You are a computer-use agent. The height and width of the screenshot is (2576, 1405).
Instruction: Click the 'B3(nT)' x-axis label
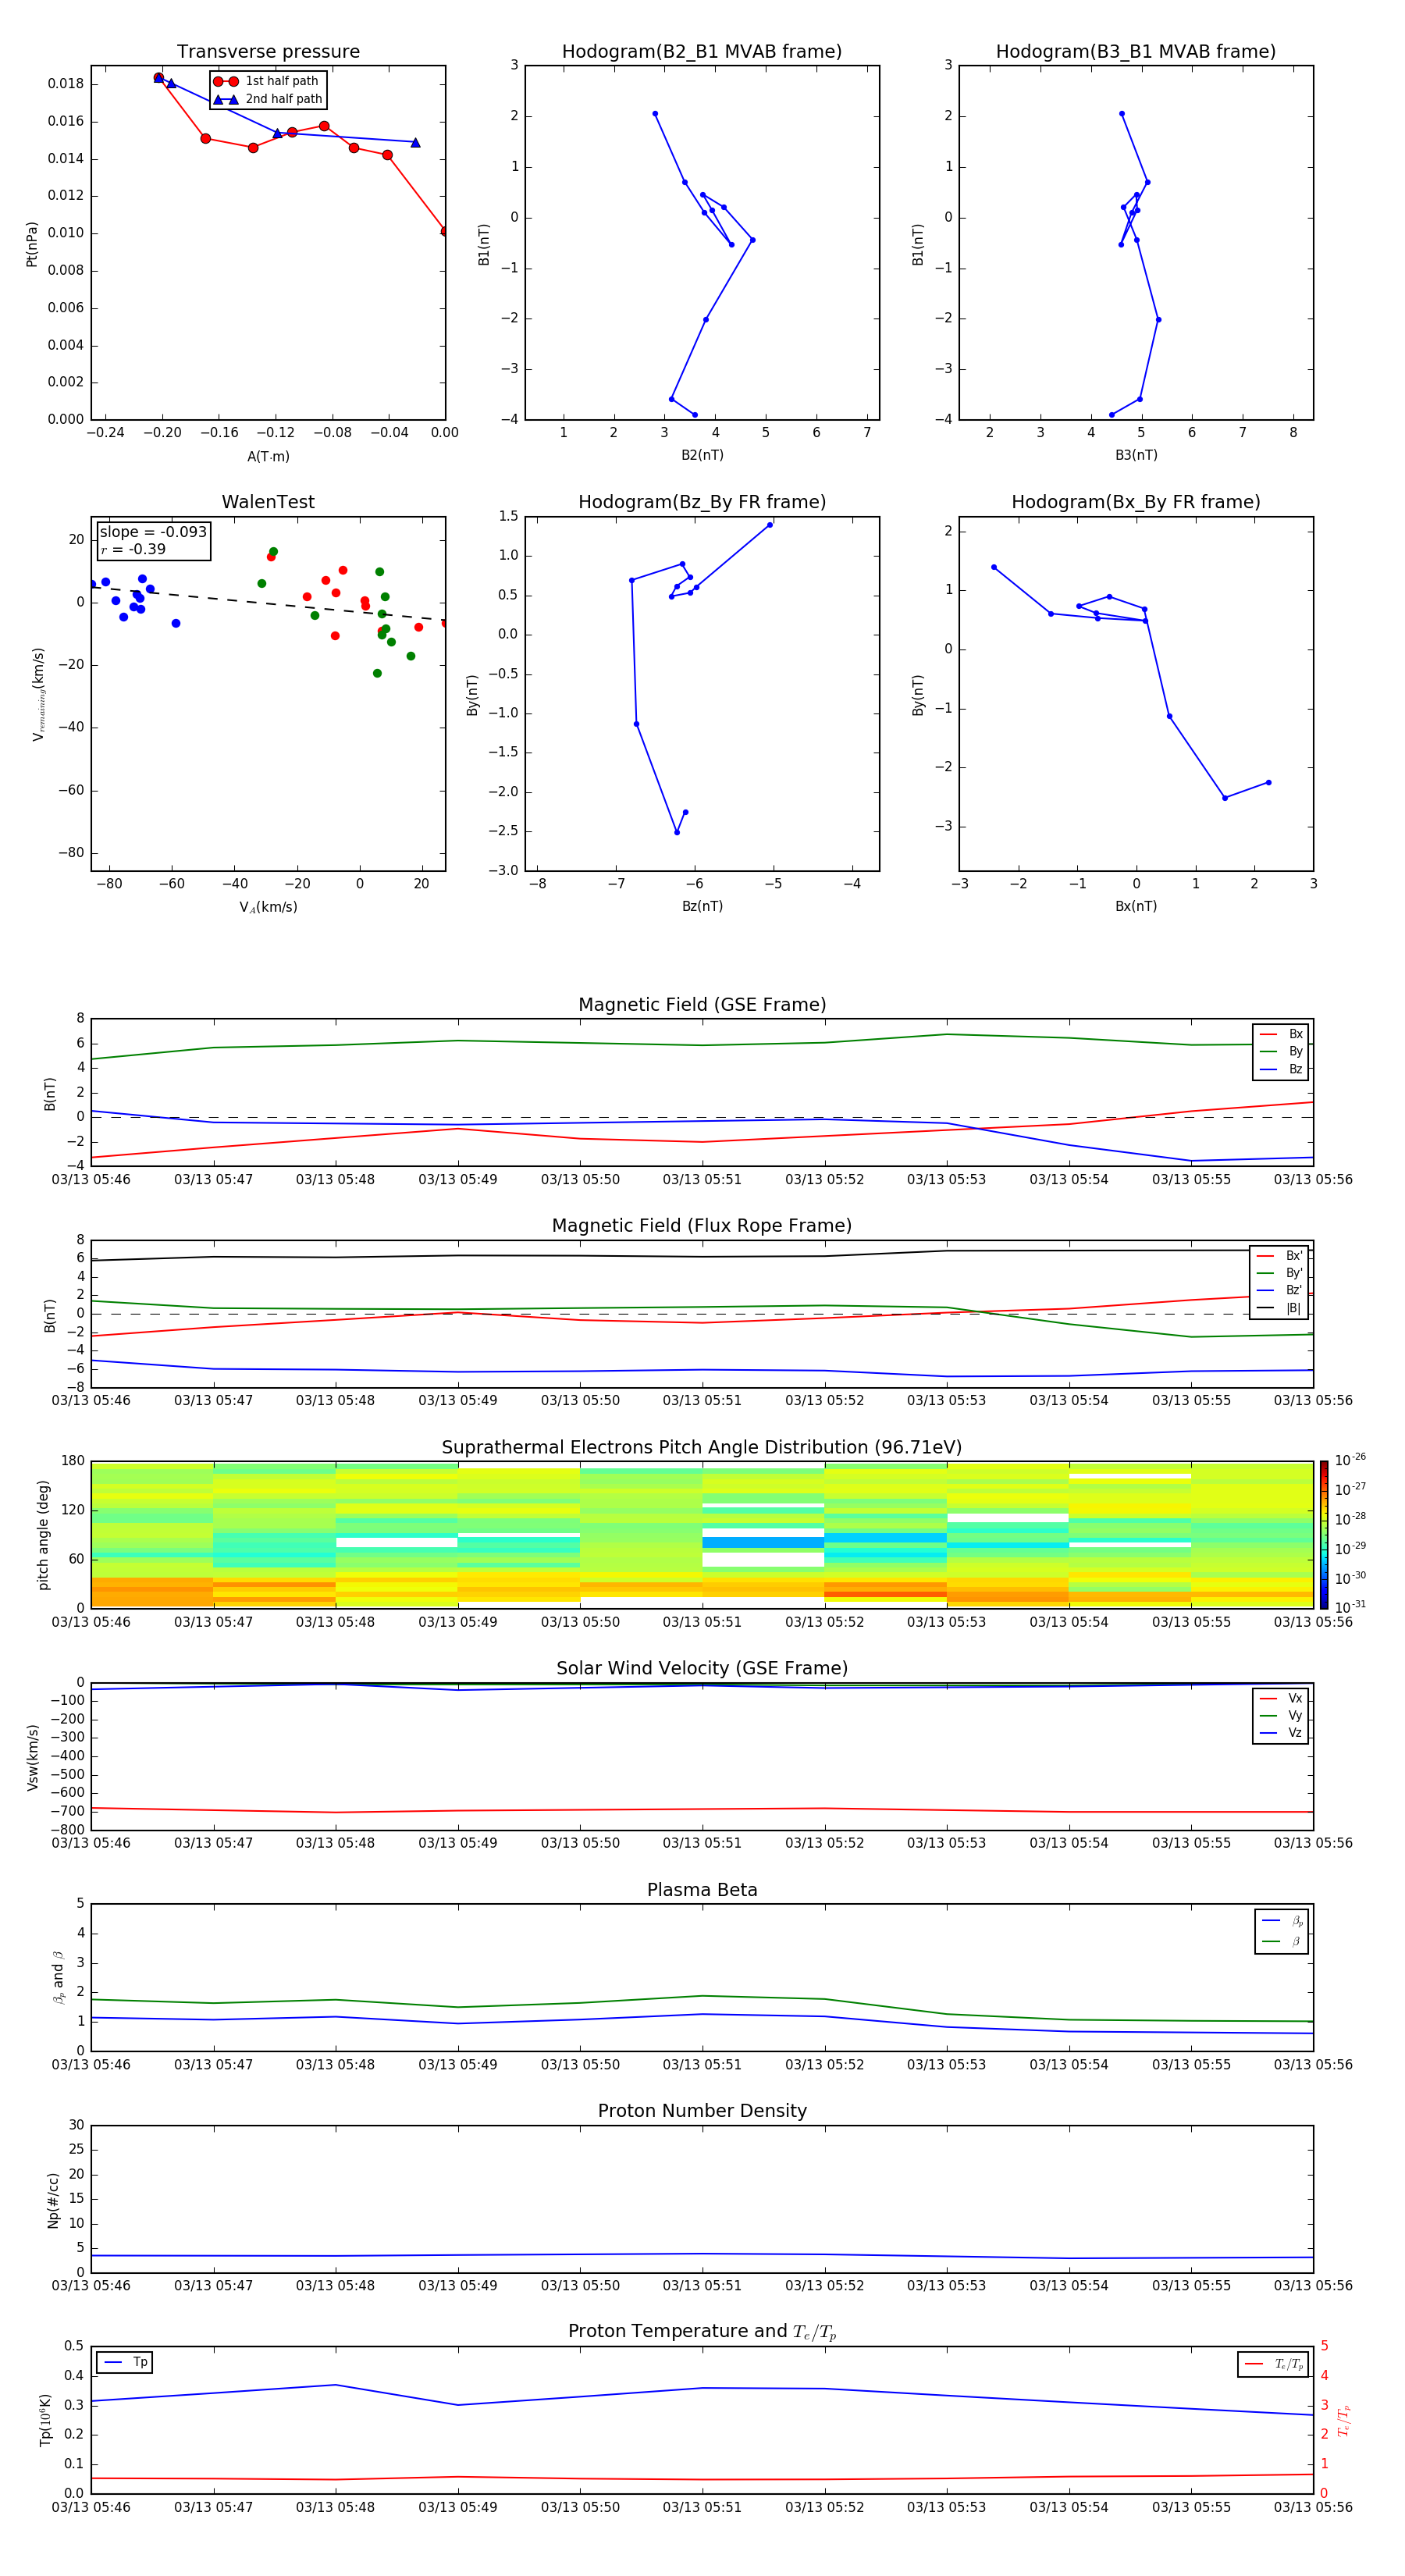click(1136, 455)
